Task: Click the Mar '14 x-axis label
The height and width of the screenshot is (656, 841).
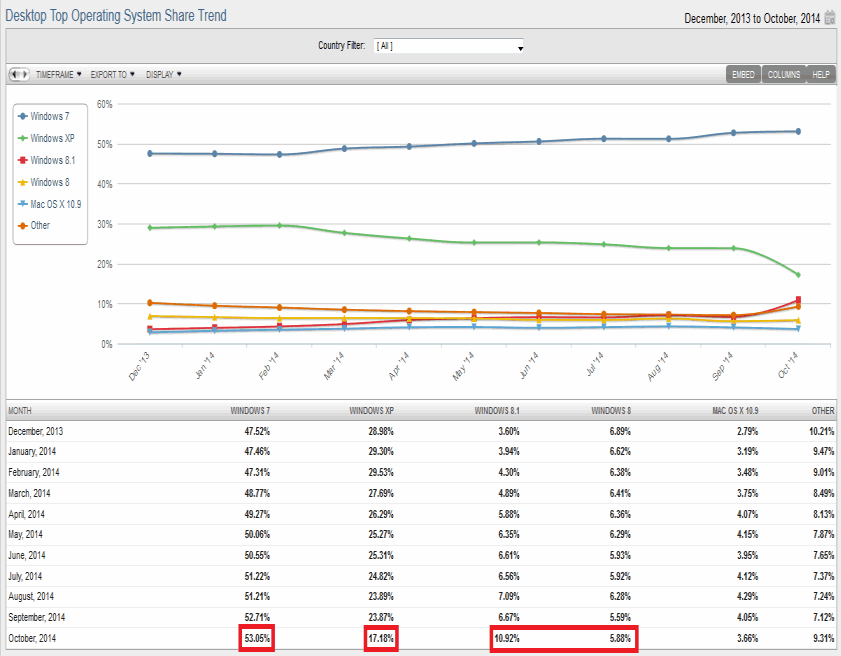Action: pyautogui.click(x=334, y=366)
